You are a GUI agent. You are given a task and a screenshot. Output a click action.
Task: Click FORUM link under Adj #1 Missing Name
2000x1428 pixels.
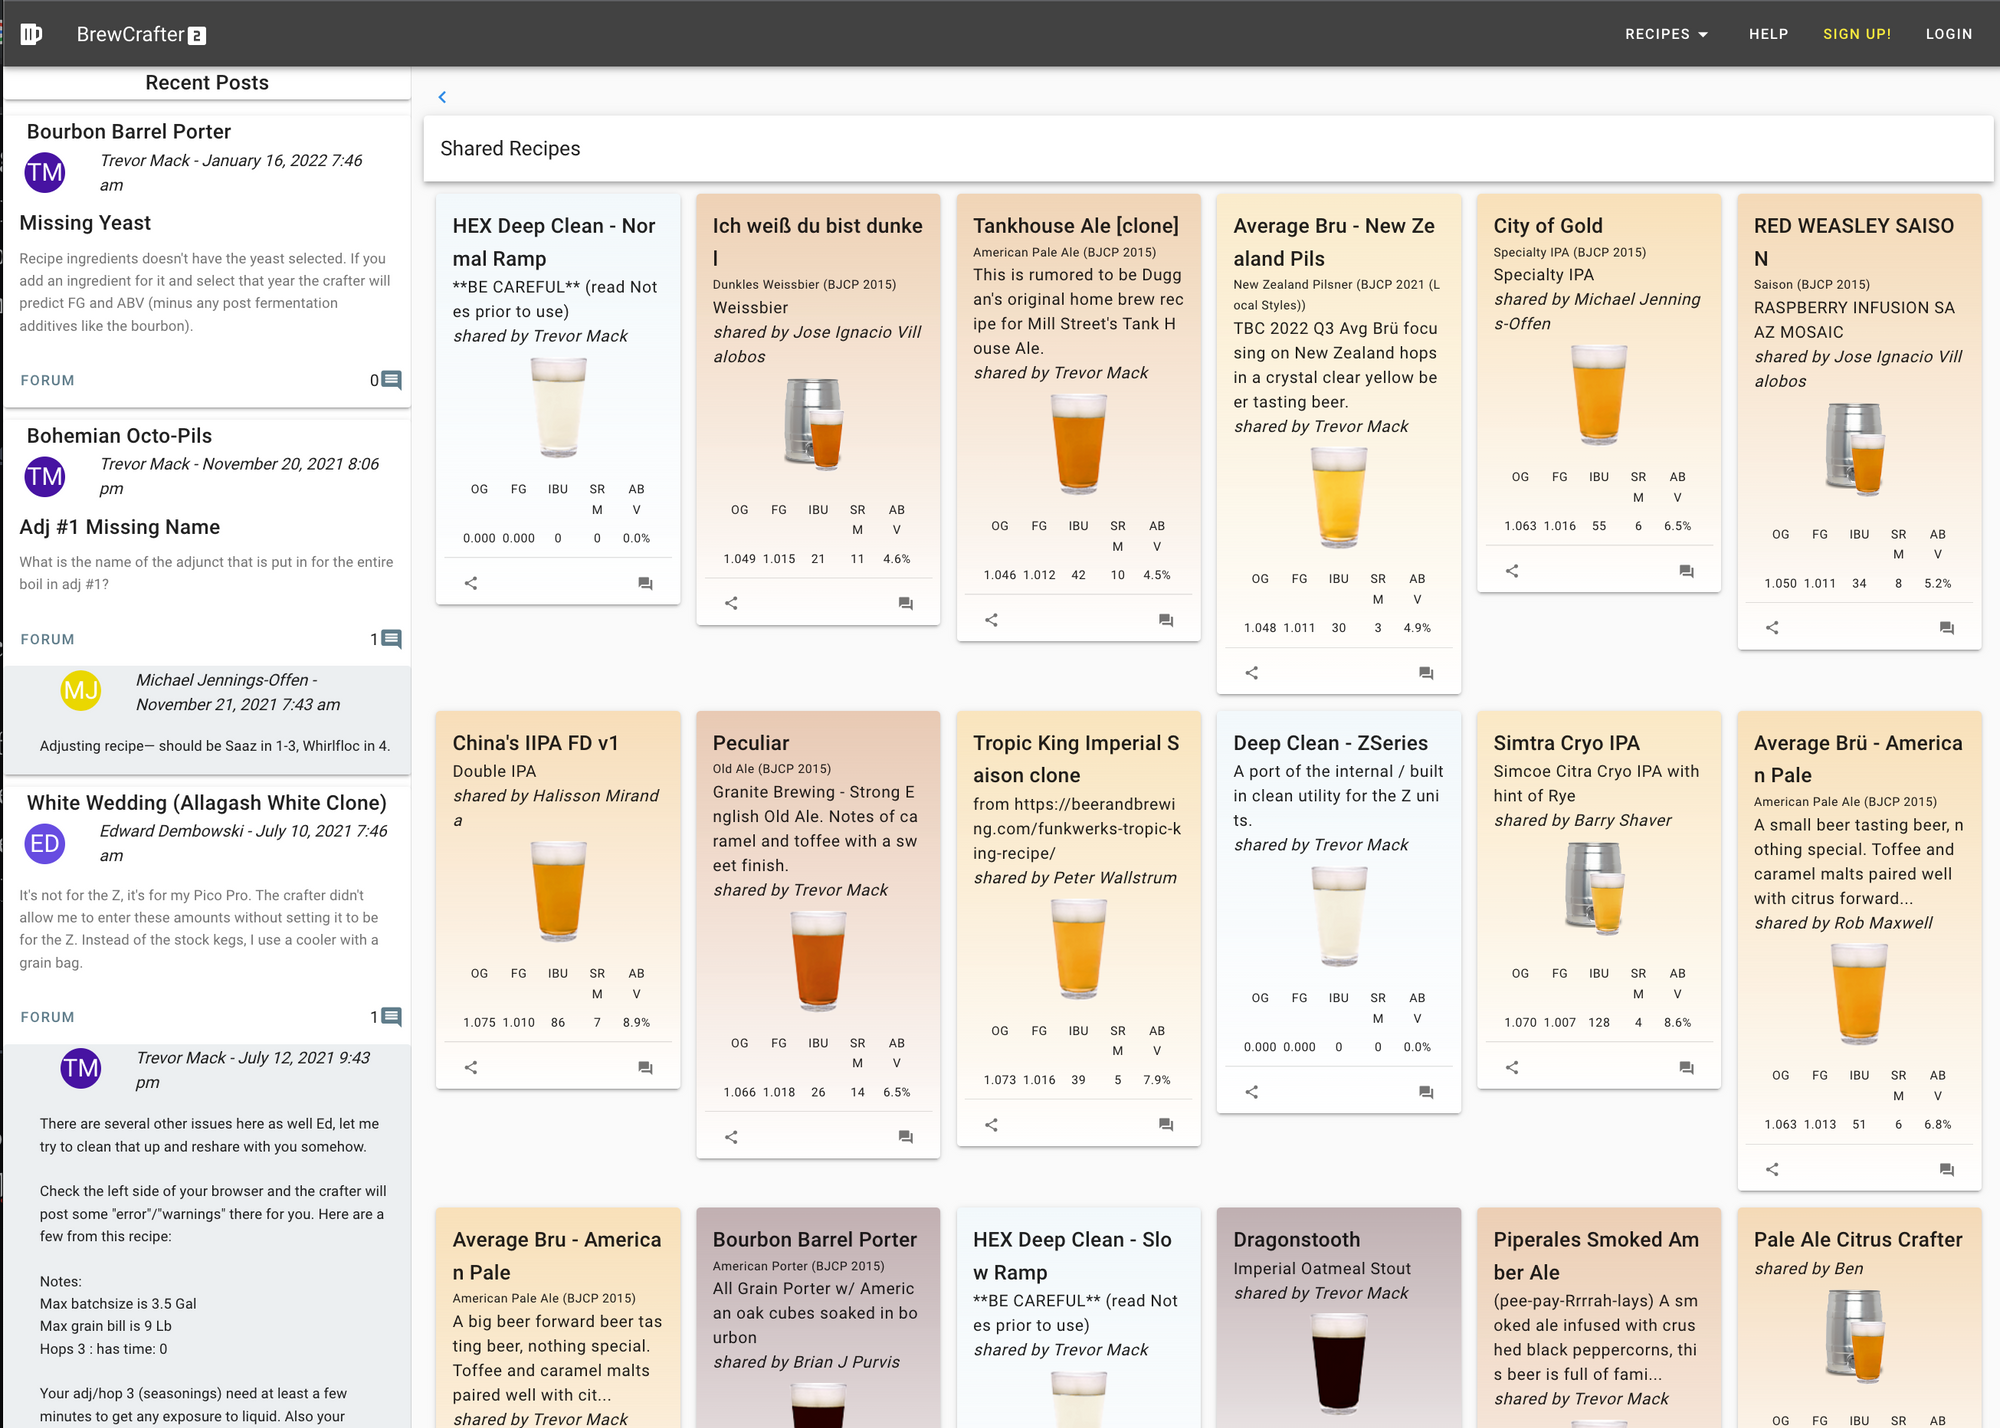47,639
